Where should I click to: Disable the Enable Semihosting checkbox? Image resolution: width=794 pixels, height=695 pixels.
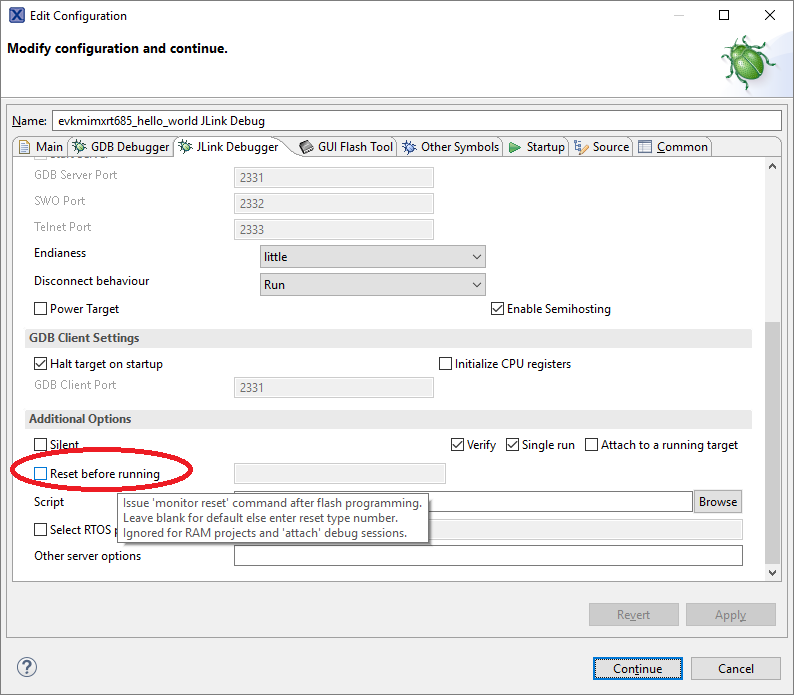497,309
